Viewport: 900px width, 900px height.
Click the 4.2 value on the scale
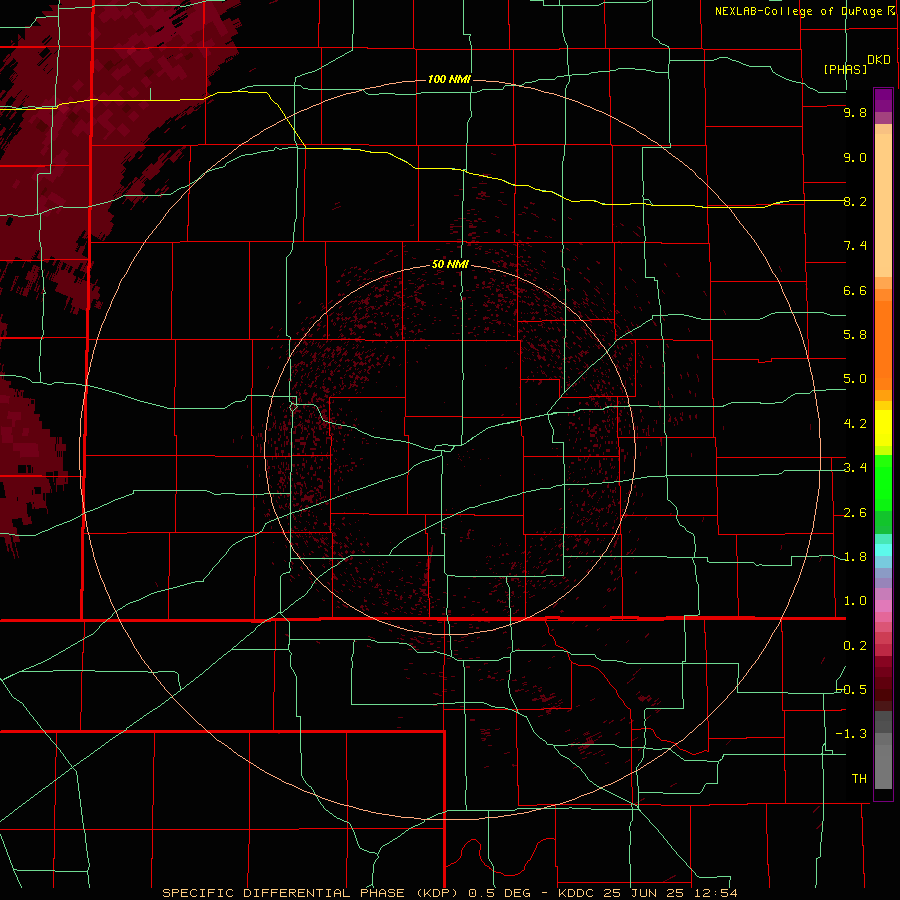coord(855,424)
